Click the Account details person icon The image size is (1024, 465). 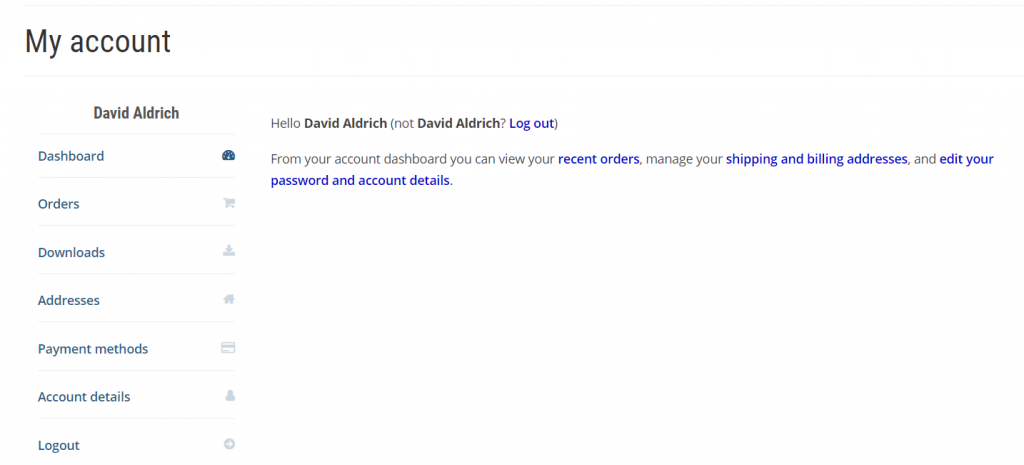click(229, 396)
